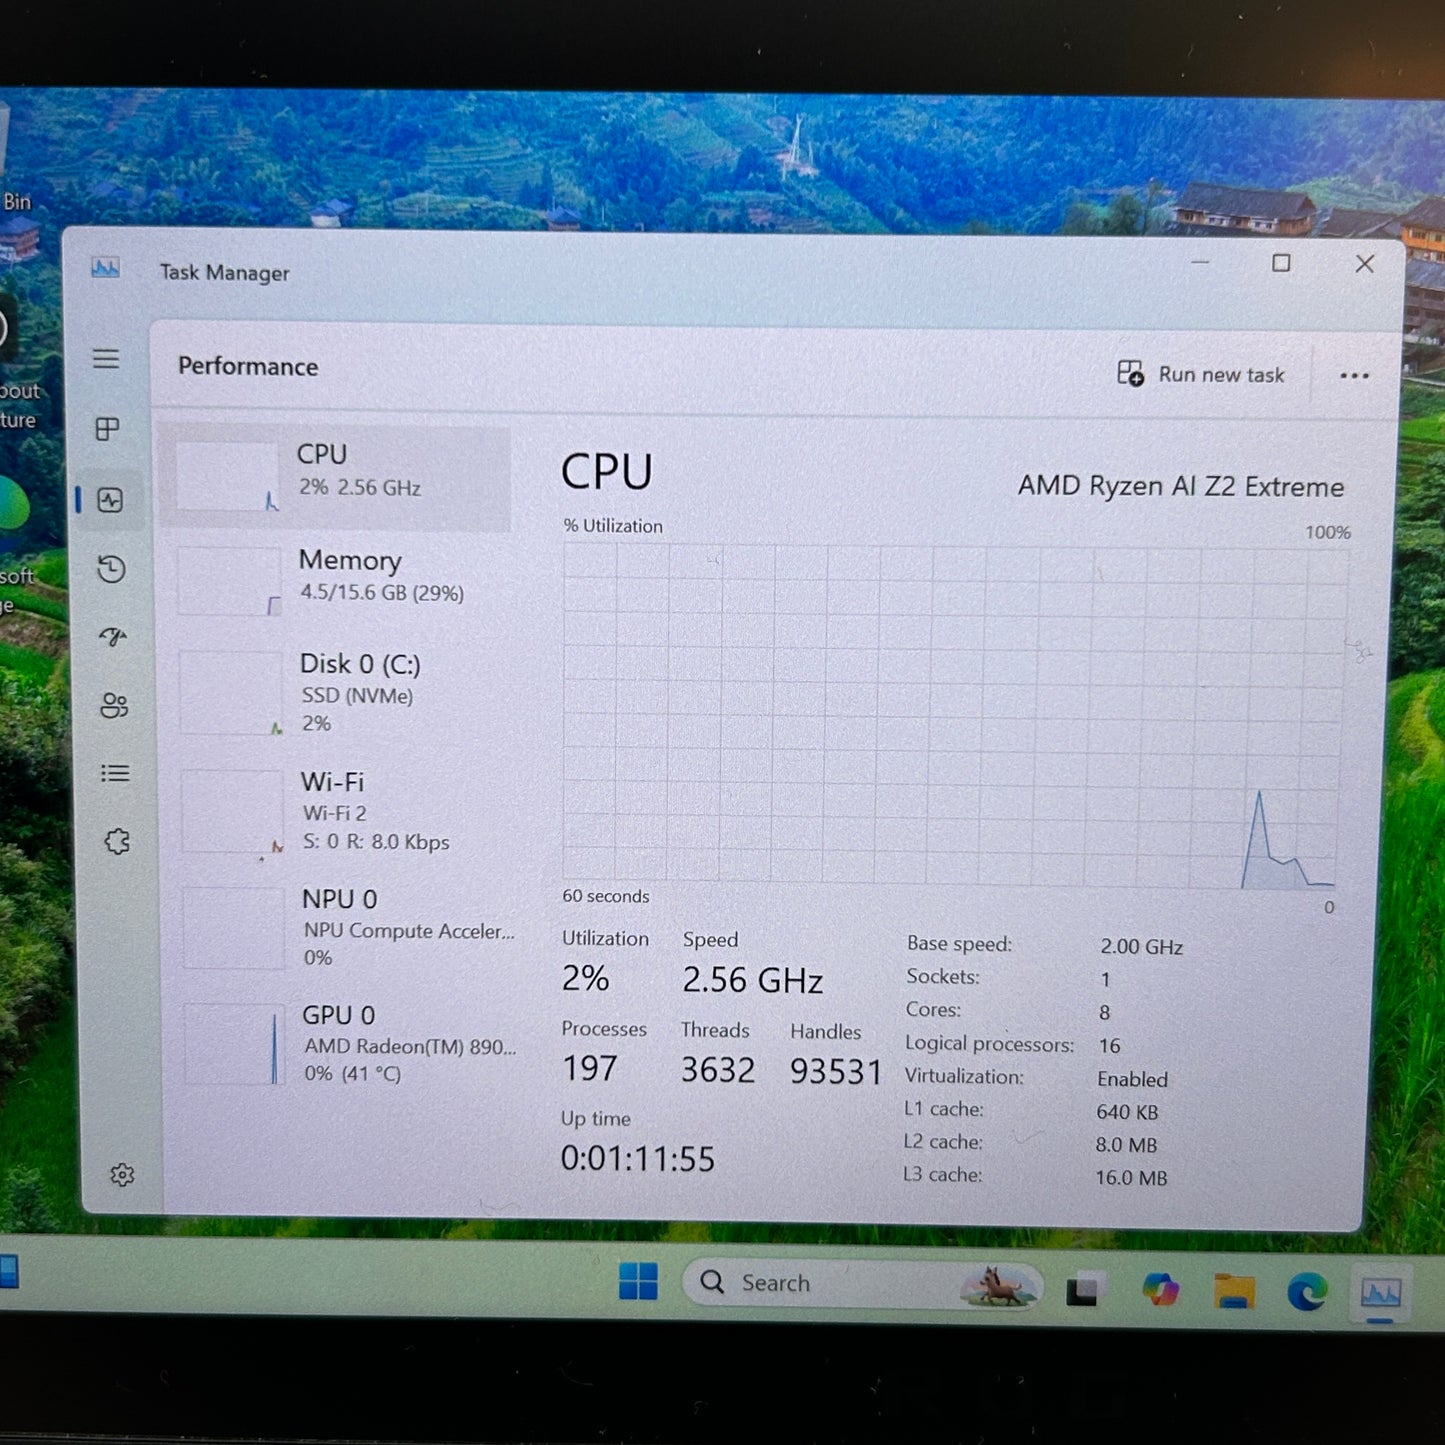Launch Copilot from the taskbar
Viewport: 1445px width, 1445px height.
coord(1160,1289)
